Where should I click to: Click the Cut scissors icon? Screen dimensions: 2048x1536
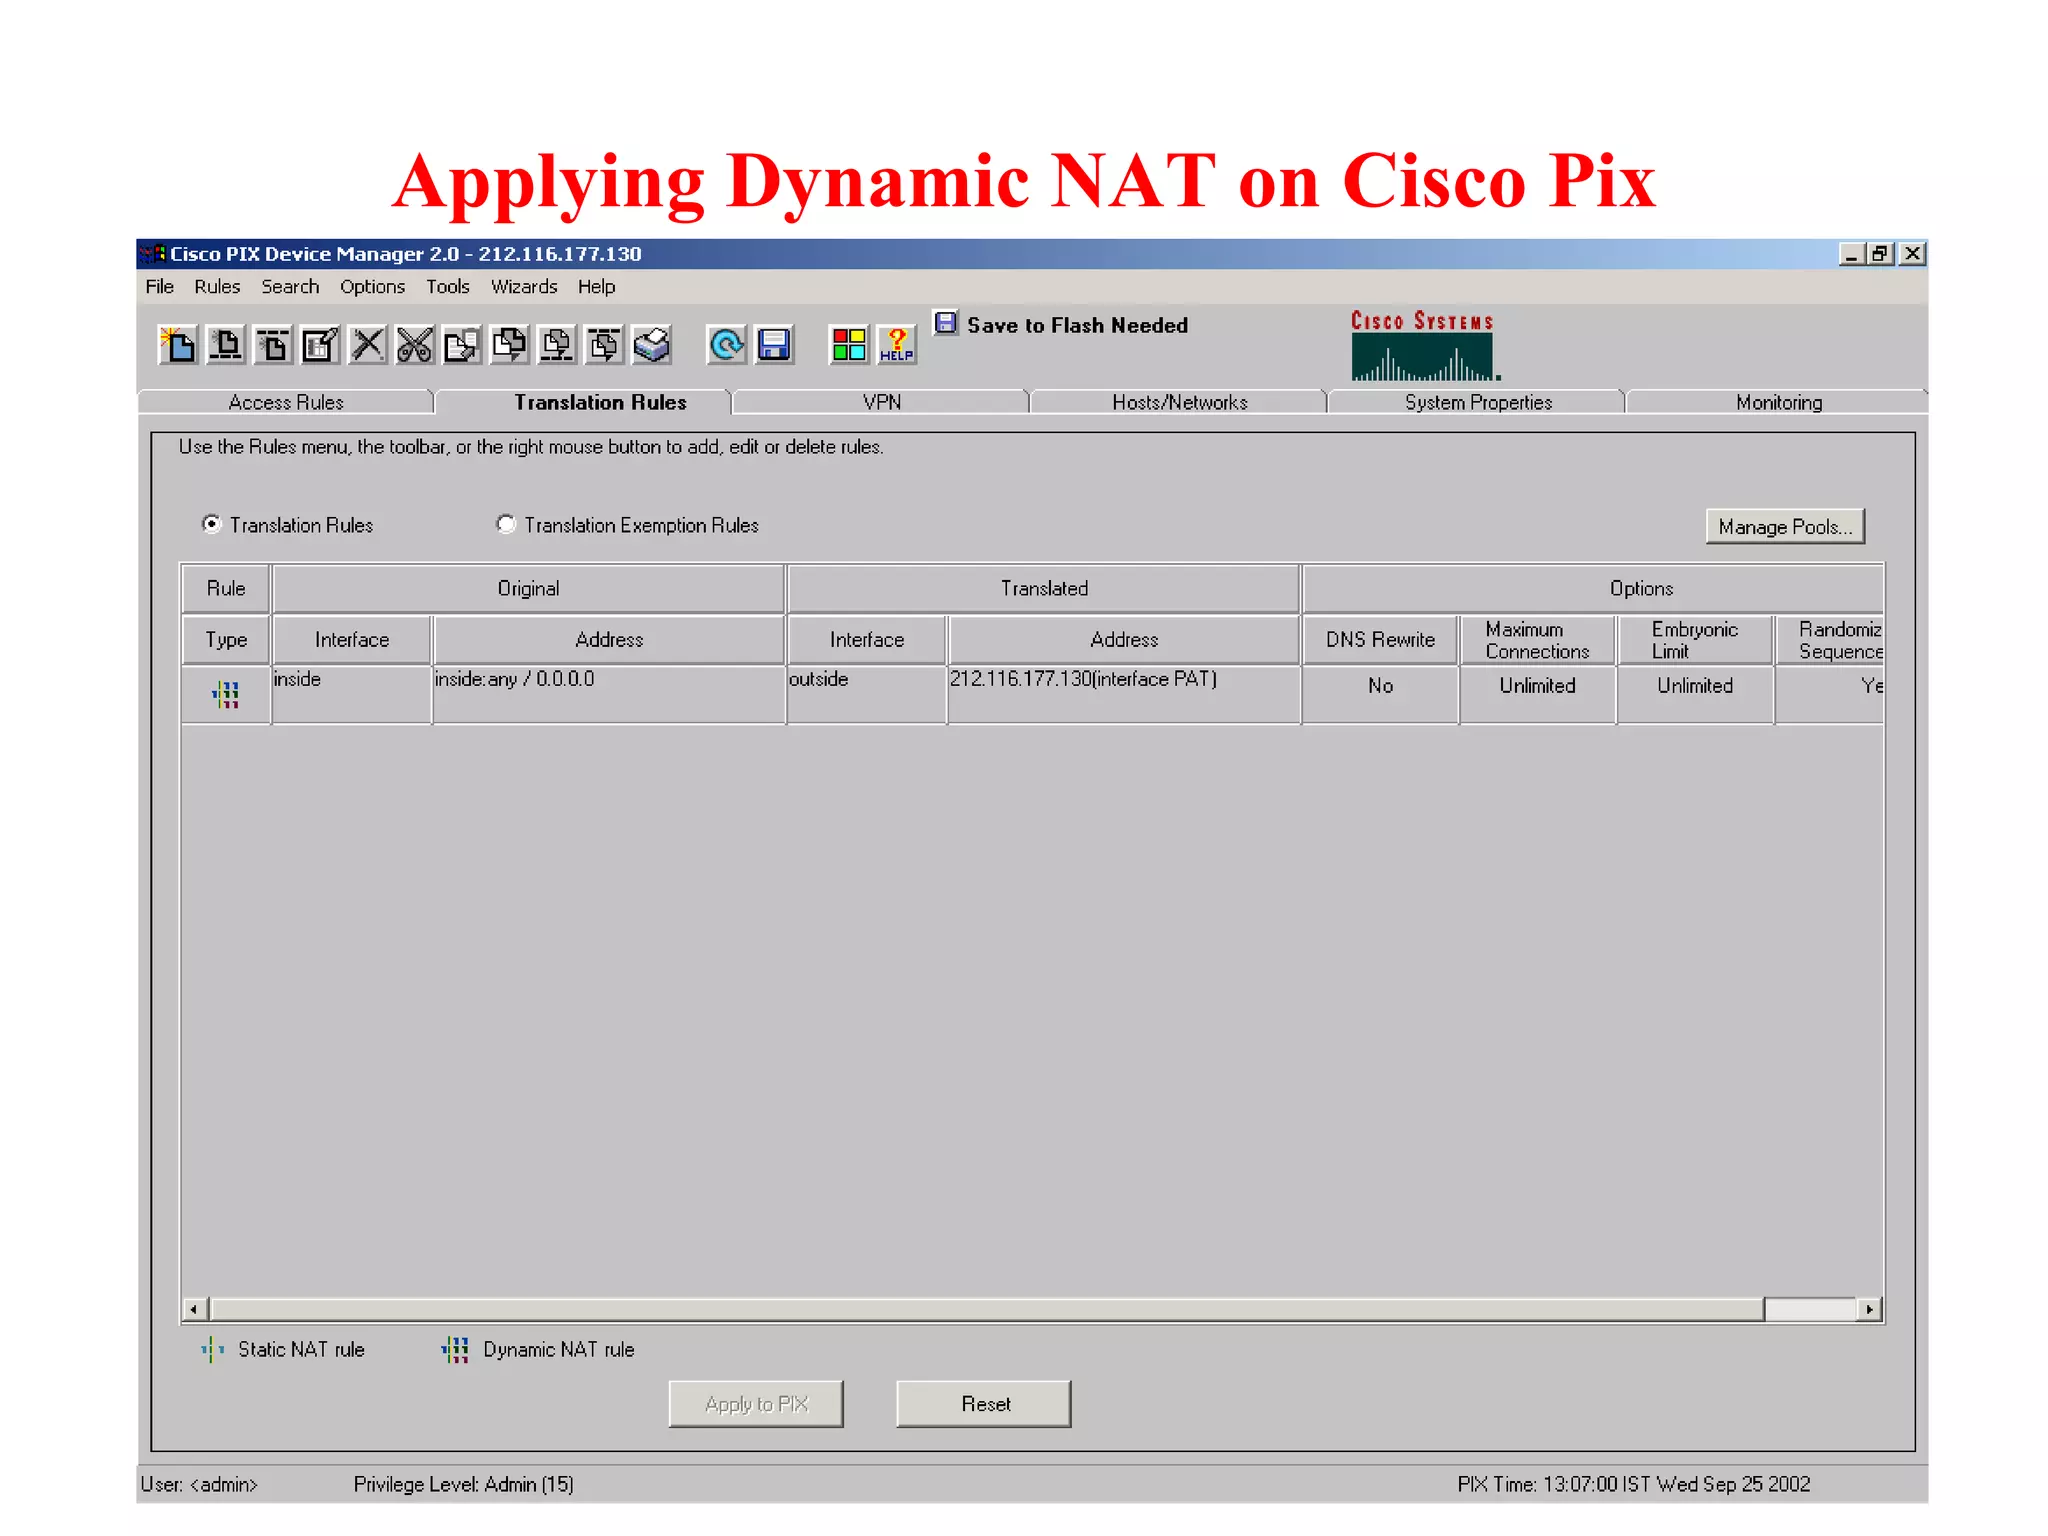pyautogui.click(x=414, y=345)
